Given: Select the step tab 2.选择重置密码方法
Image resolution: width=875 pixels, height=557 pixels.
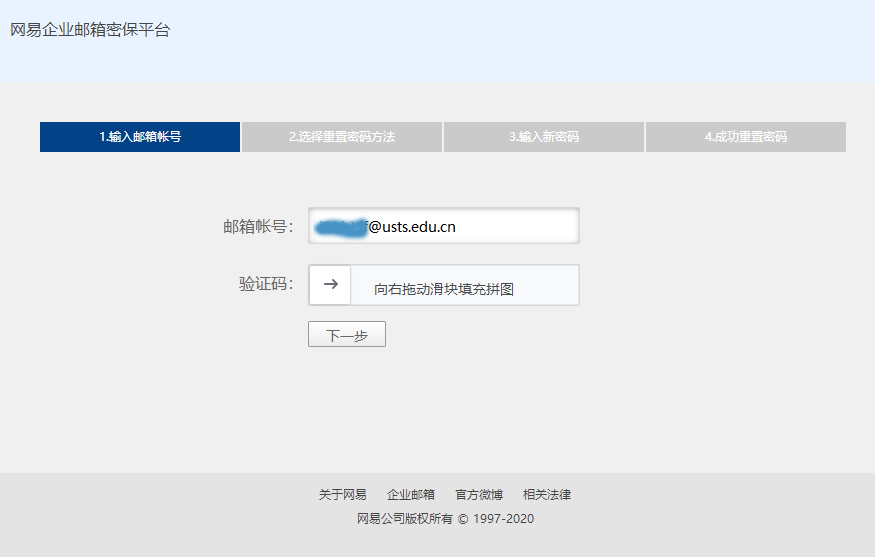Looking at the screenshot, I should pyautogui.click(x=342, y=137).
